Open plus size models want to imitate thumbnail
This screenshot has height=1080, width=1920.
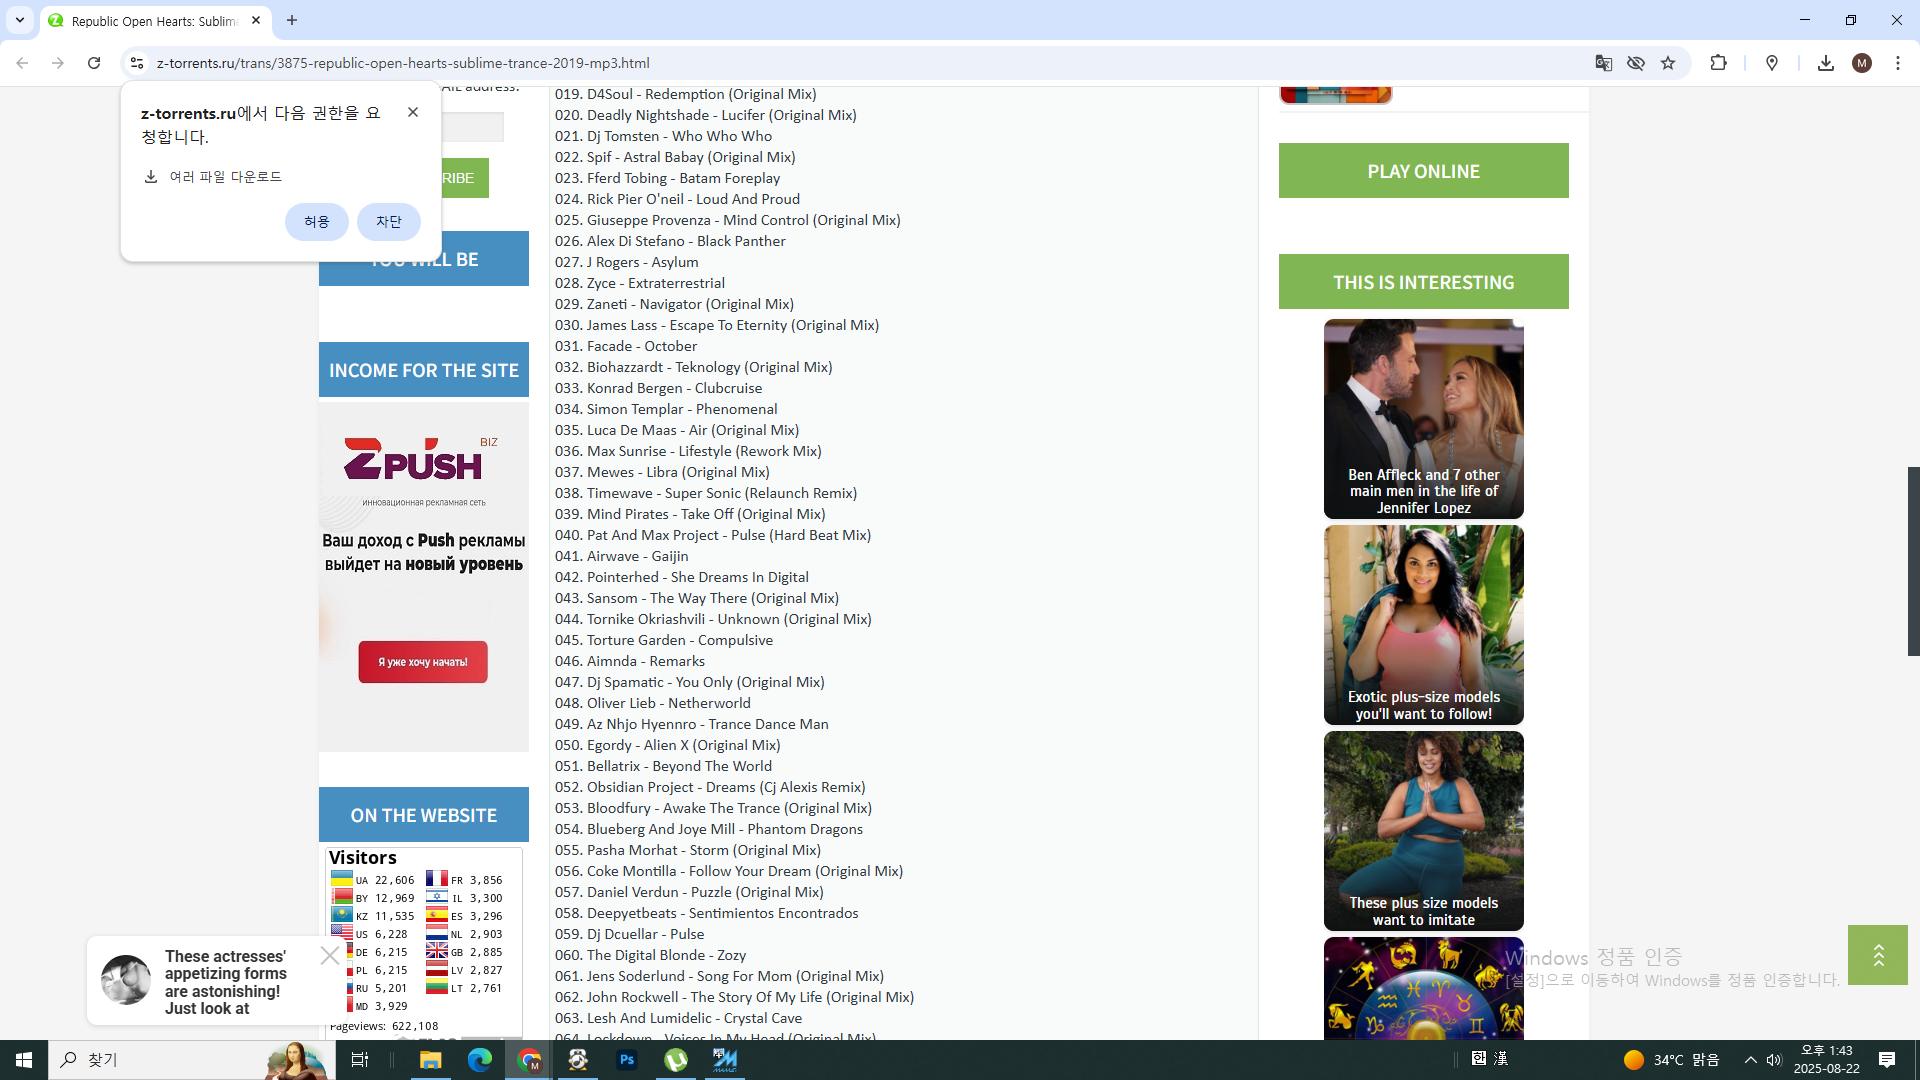pos(1423,831)
